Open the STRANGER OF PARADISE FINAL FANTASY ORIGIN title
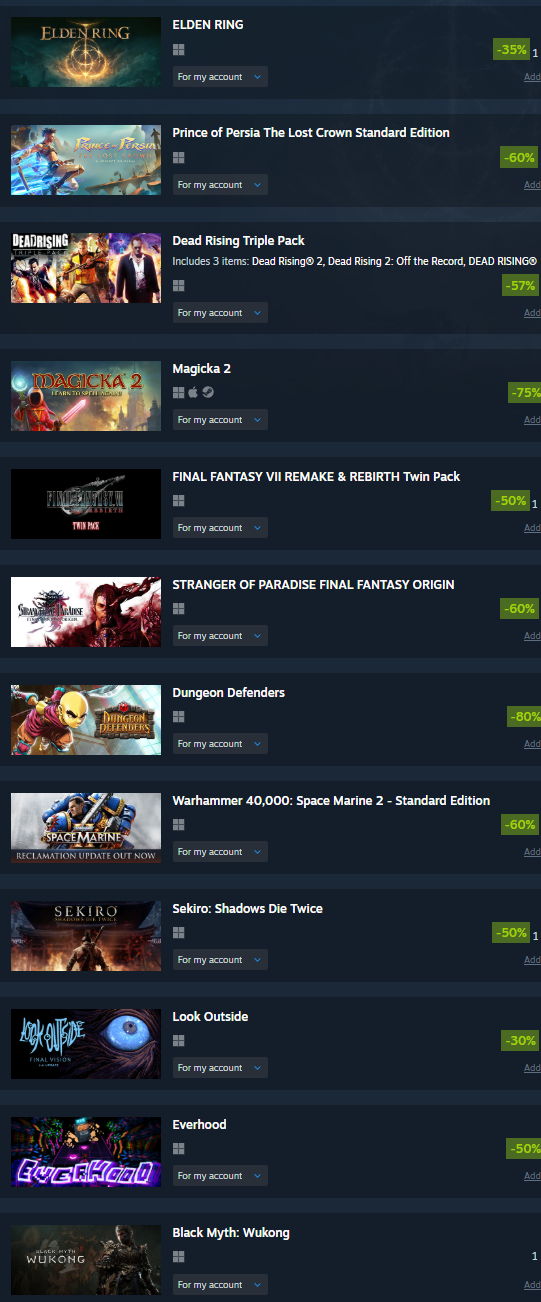Screen dimensions: 541x1302 tap(313, 585)
